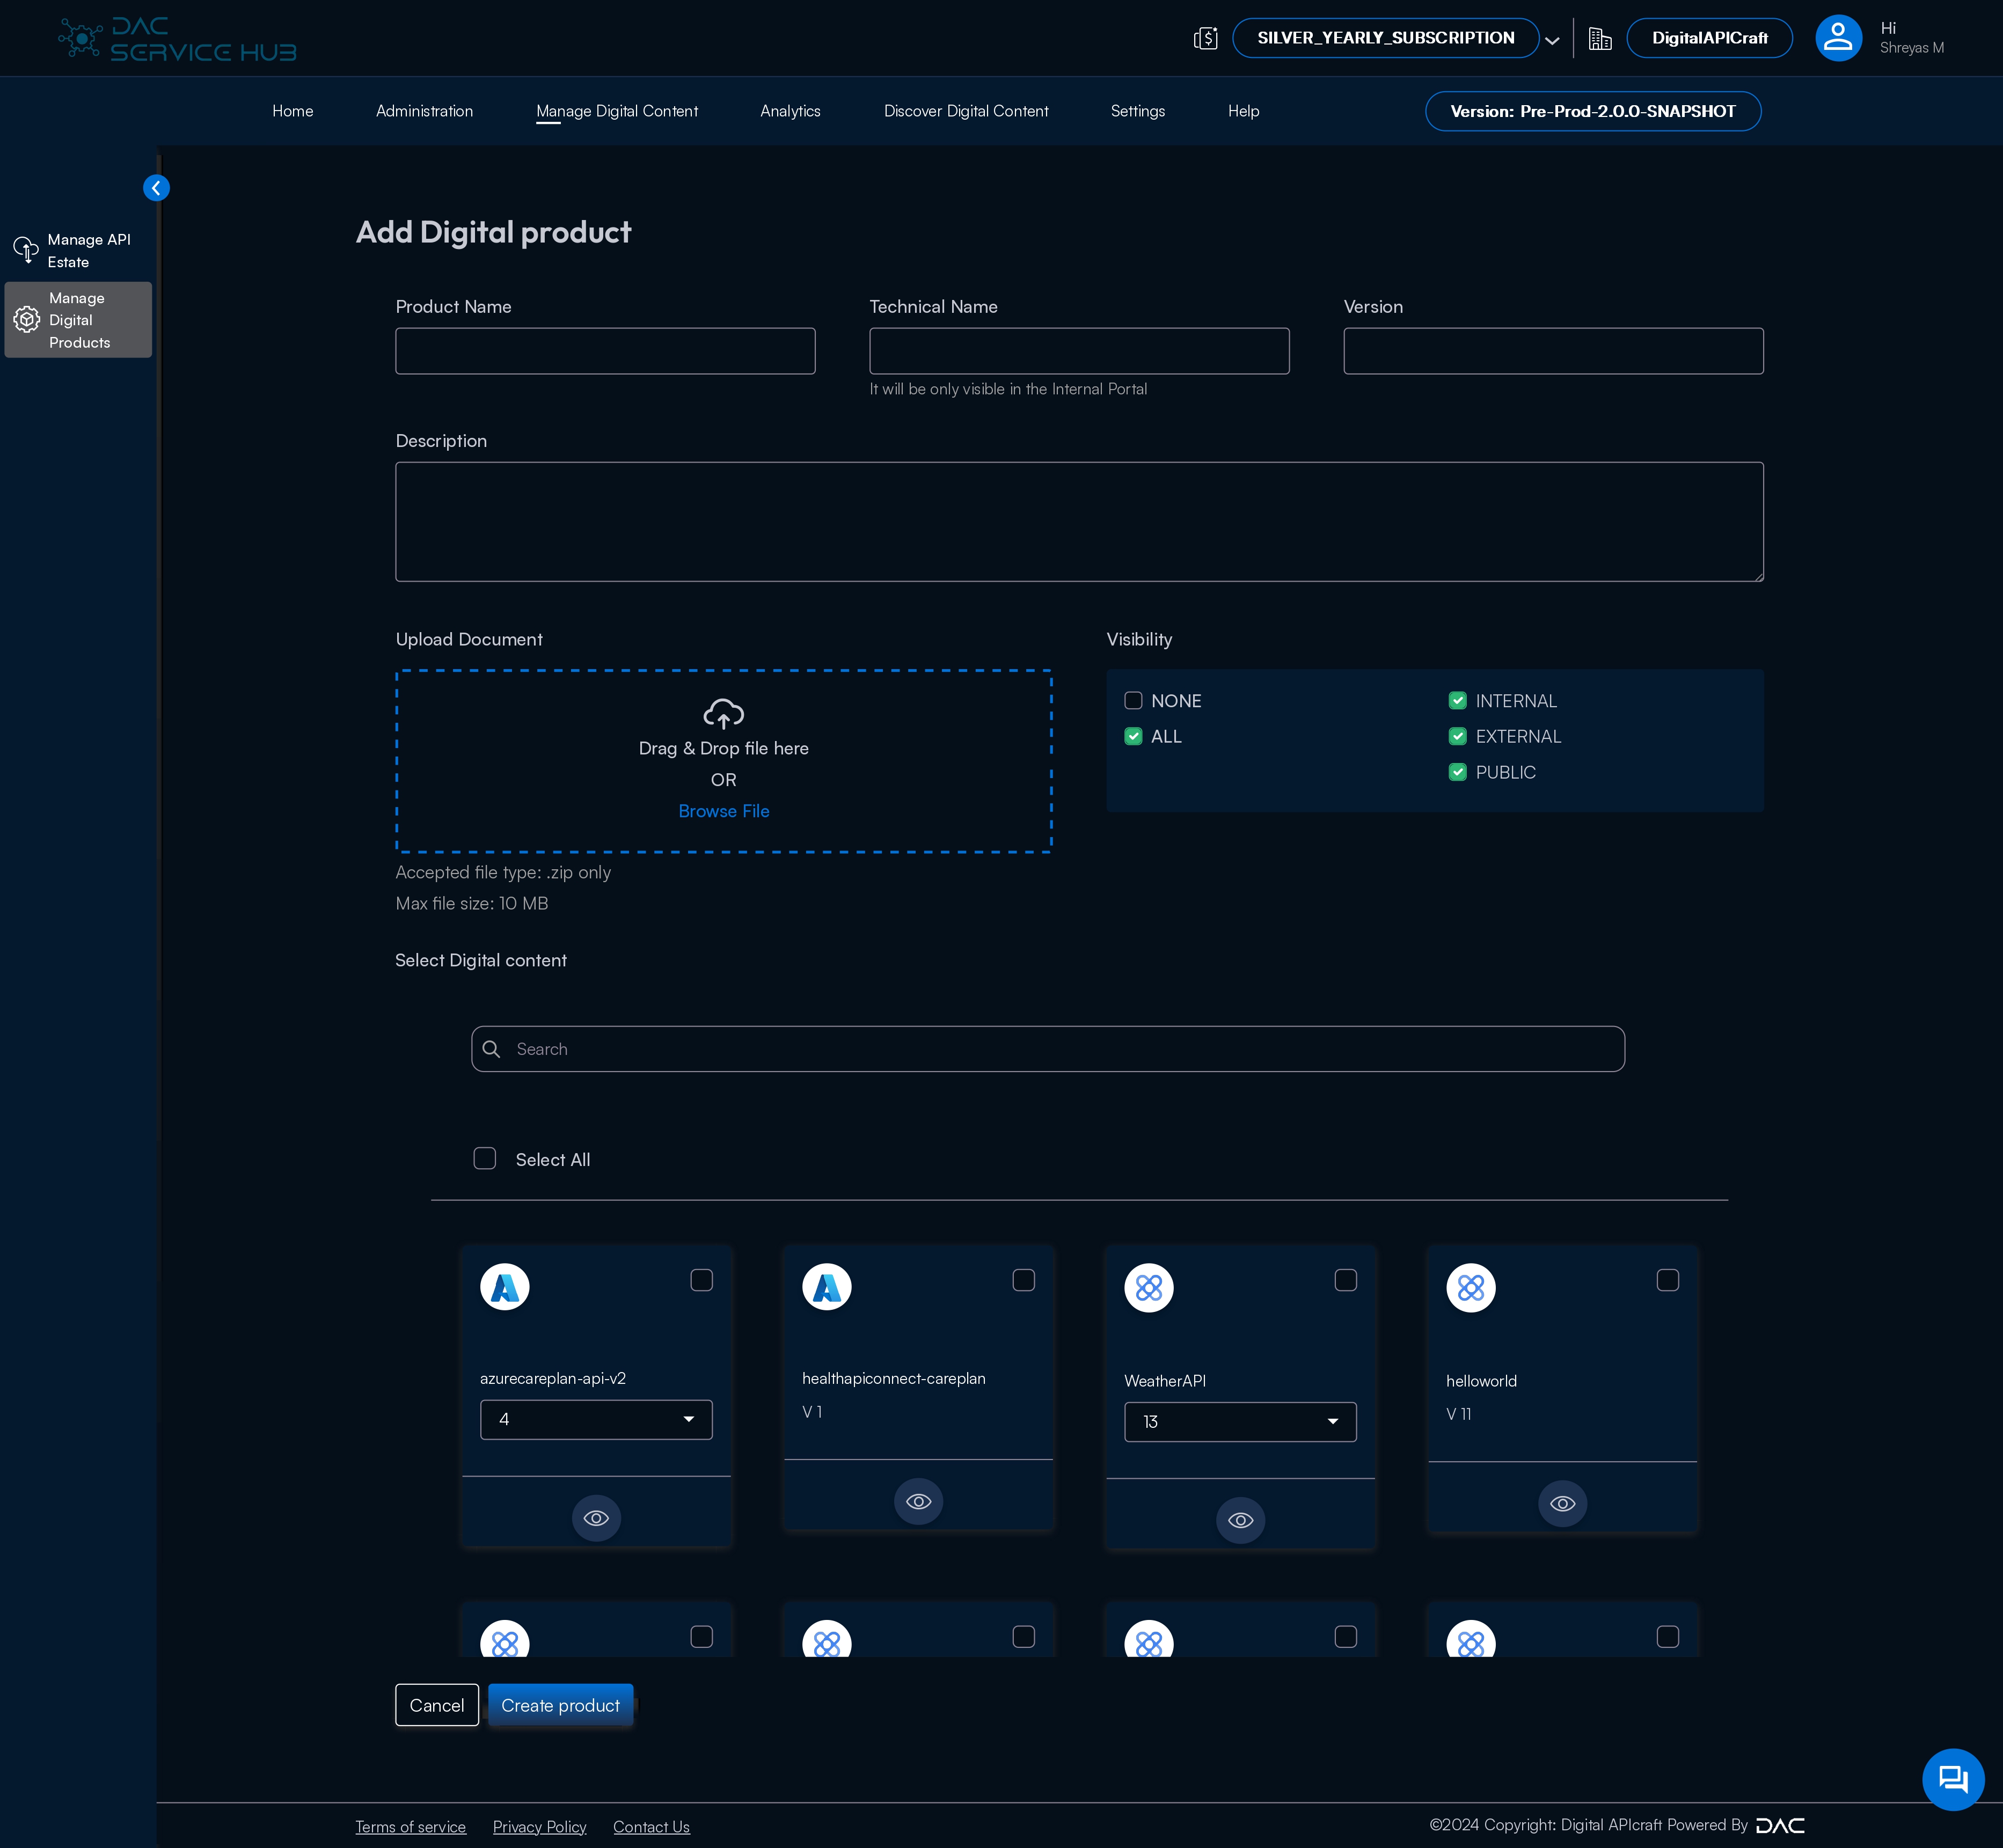Focus the Product Name input field
The width and height of the screenshot is (2003, 1848).
tap(605, 351)
